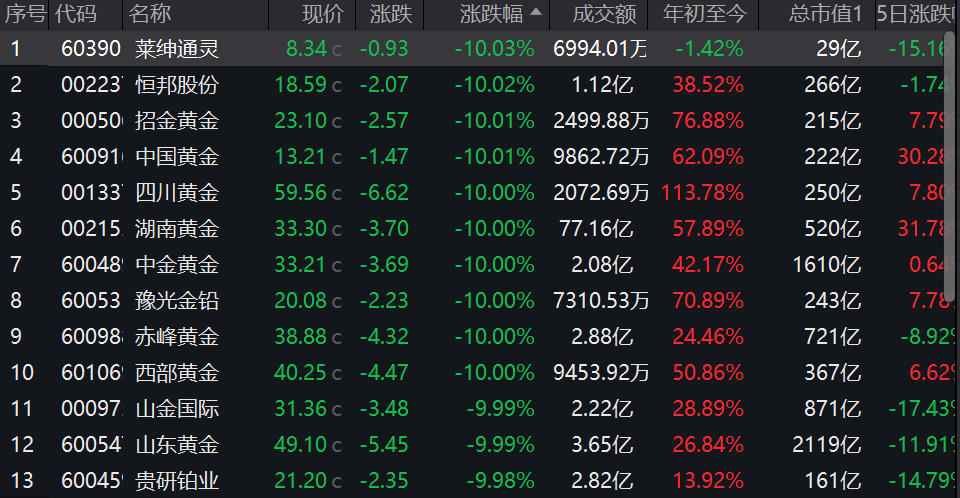Click the sort arrow beside 涨跌幅 header
960x498 pixels.
pos(537,13)
